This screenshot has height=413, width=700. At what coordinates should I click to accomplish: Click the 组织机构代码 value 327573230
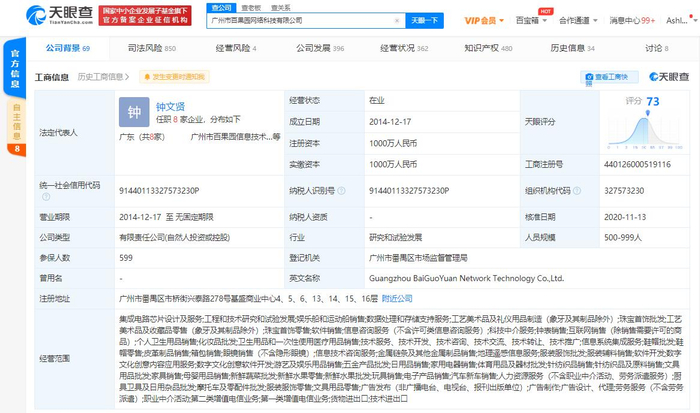[624, 191]
